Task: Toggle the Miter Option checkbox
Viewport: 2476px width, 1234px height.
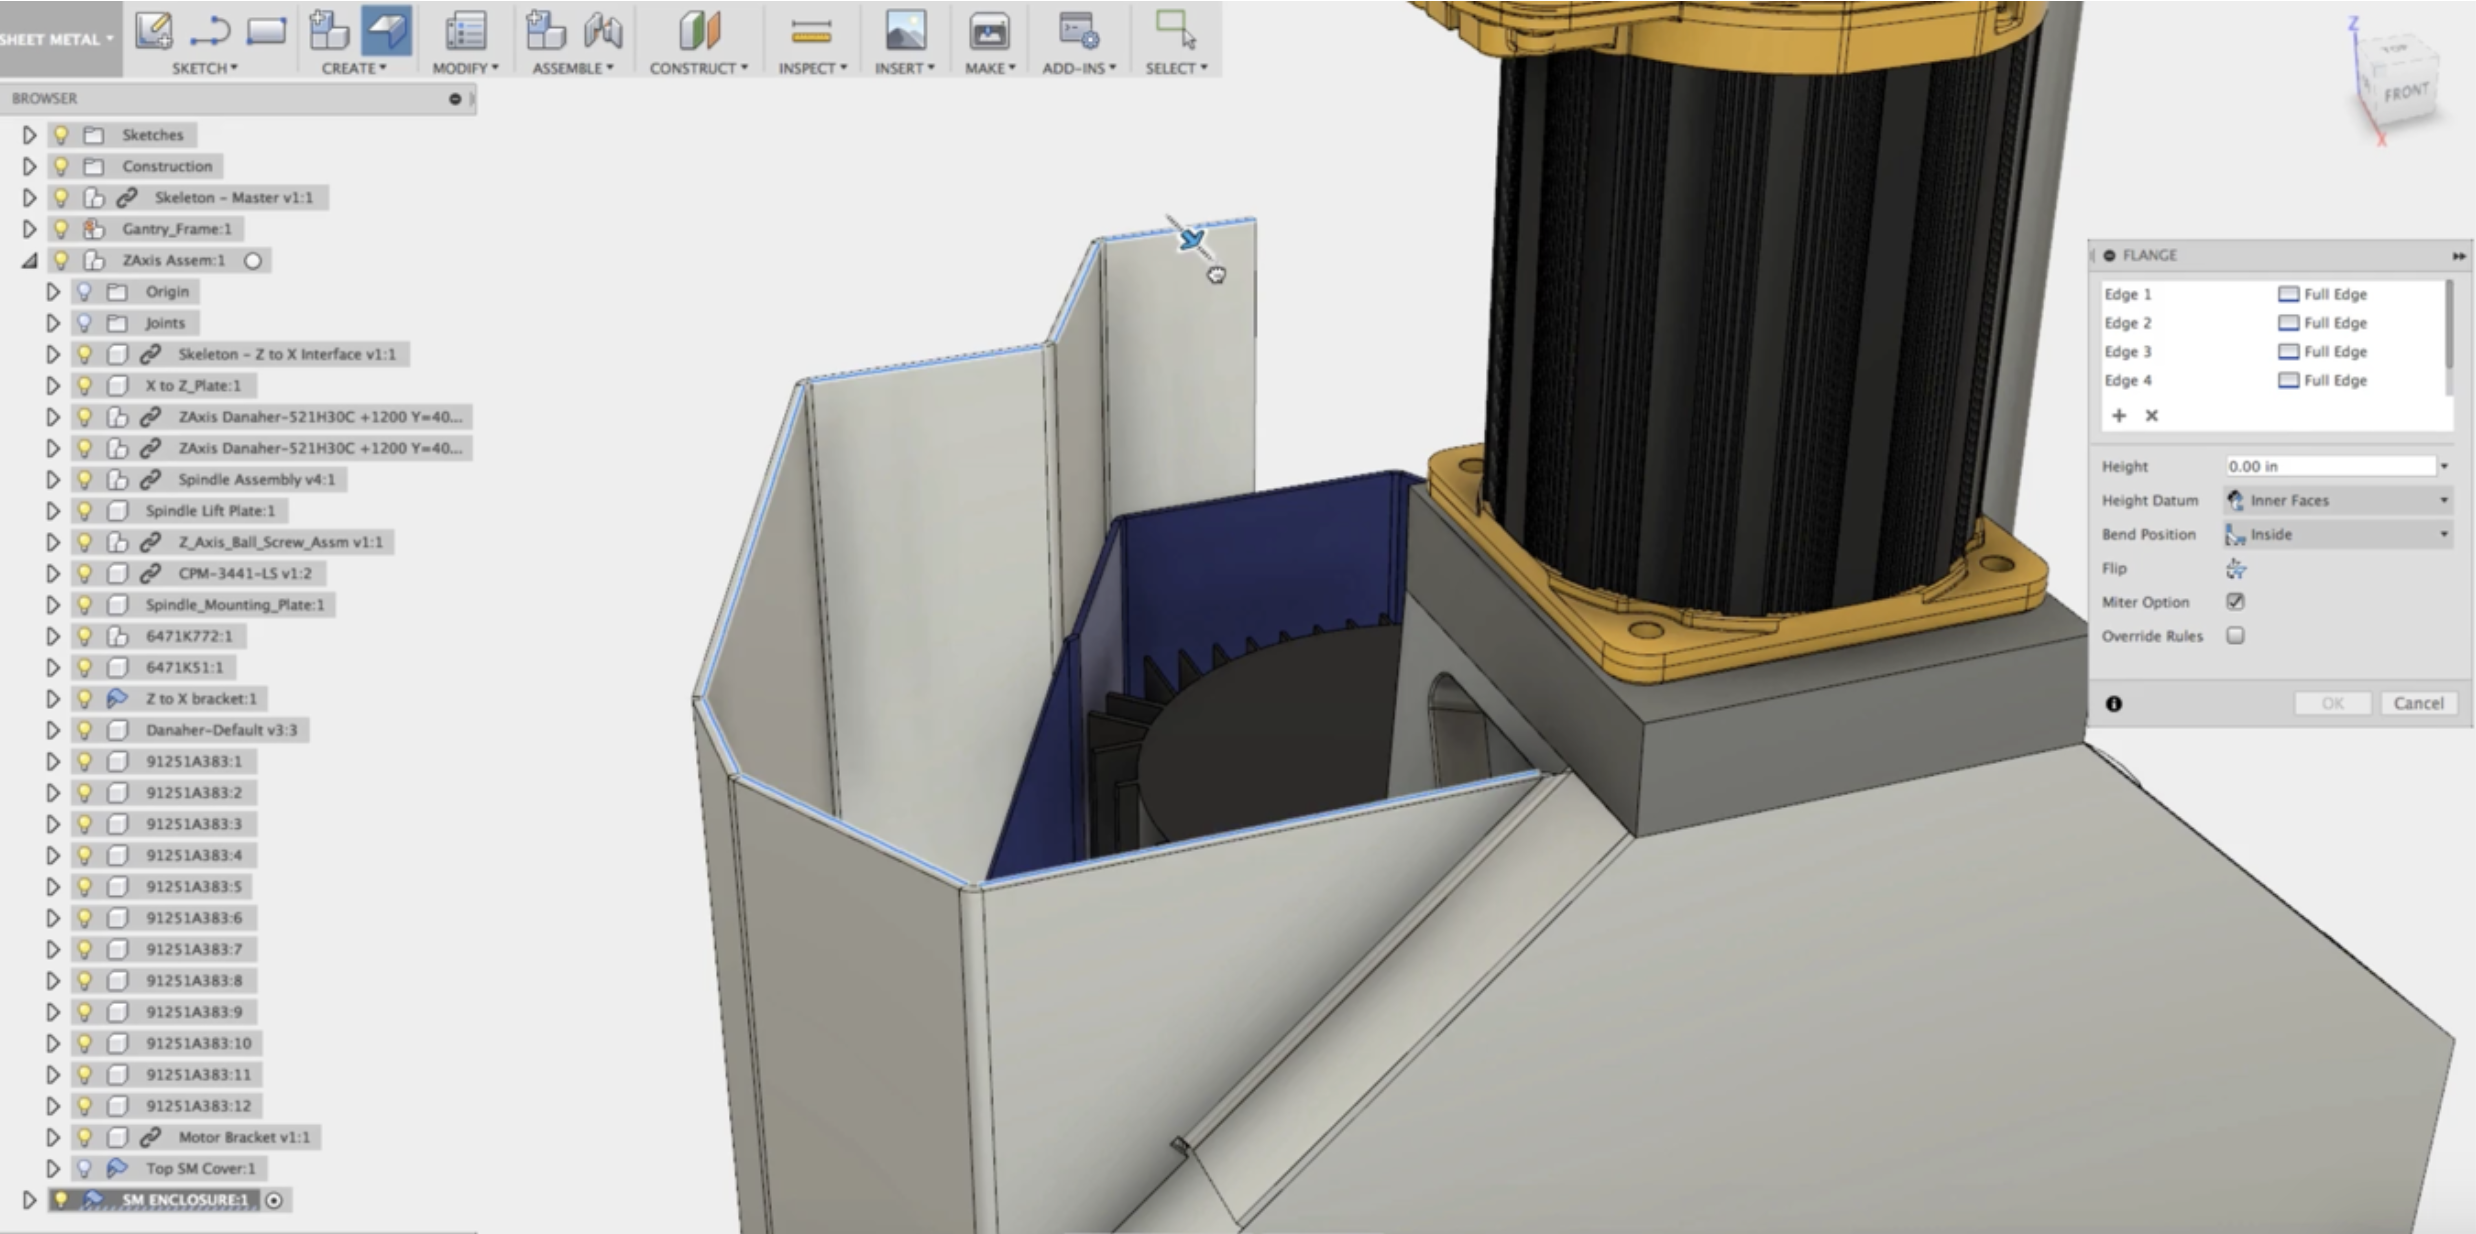Action: coord(2236,602)
